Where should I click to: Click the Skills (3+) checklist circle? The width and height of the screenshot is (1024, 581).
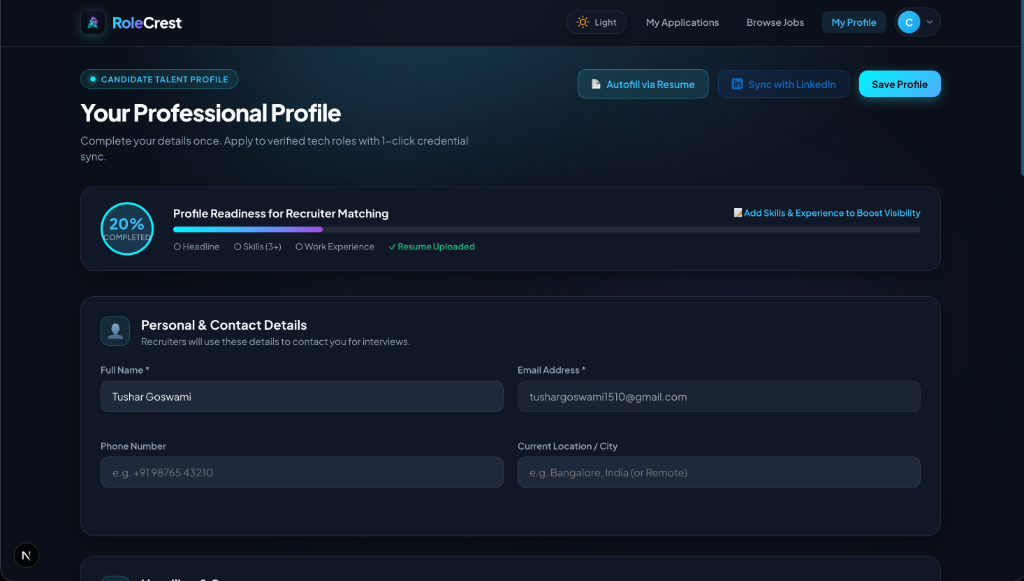click(237, 247)
